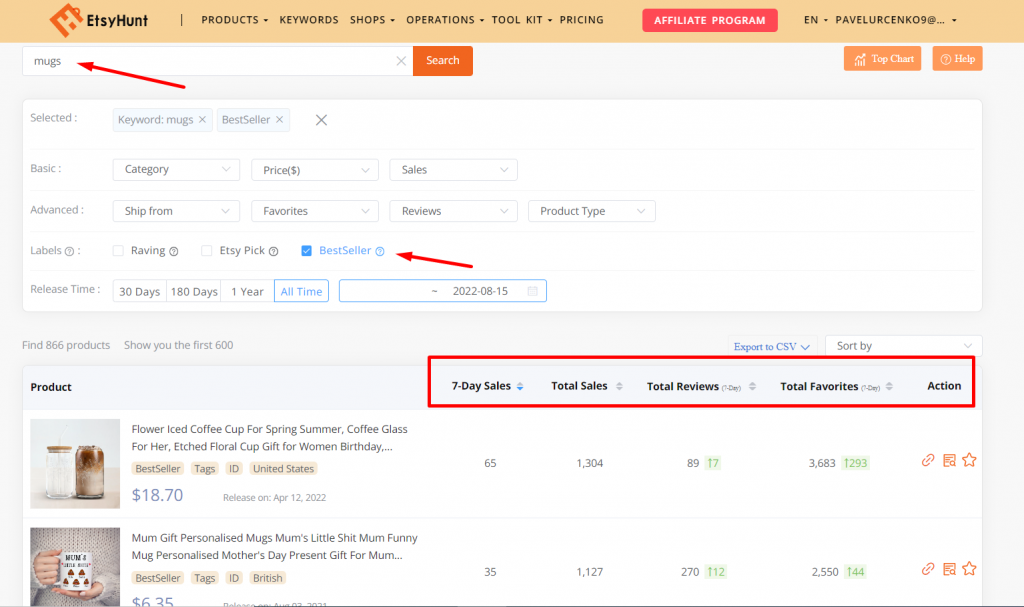Click the Flower Iced Coffee Cup thumbnail
The width and height of the screenshot is (1024, 607).
point(75,463)
